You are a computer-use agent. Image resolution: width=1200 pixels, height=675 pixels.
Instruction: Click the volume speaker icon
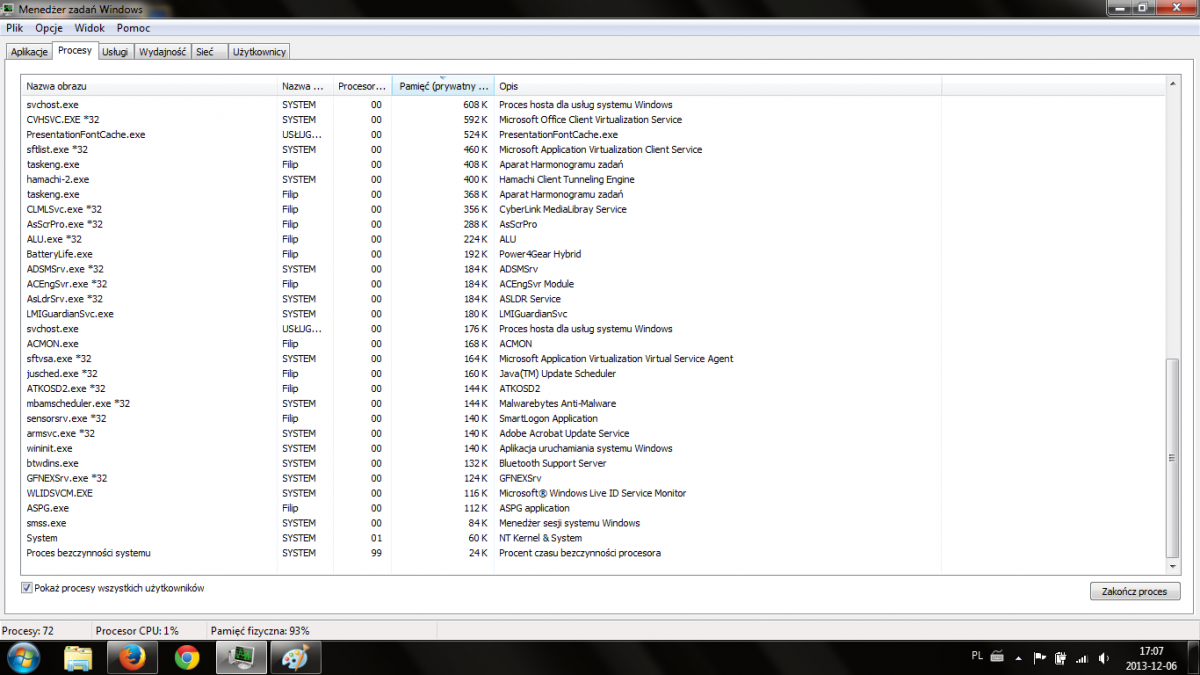click(x=1102, y=658)
